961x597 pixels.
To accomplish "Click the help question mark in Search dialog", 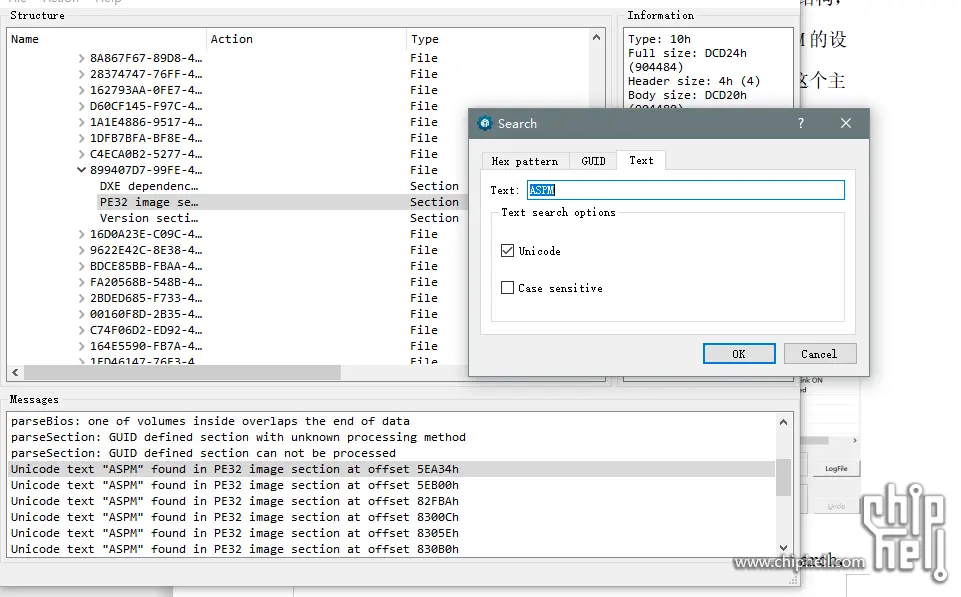I will (800, 123).
